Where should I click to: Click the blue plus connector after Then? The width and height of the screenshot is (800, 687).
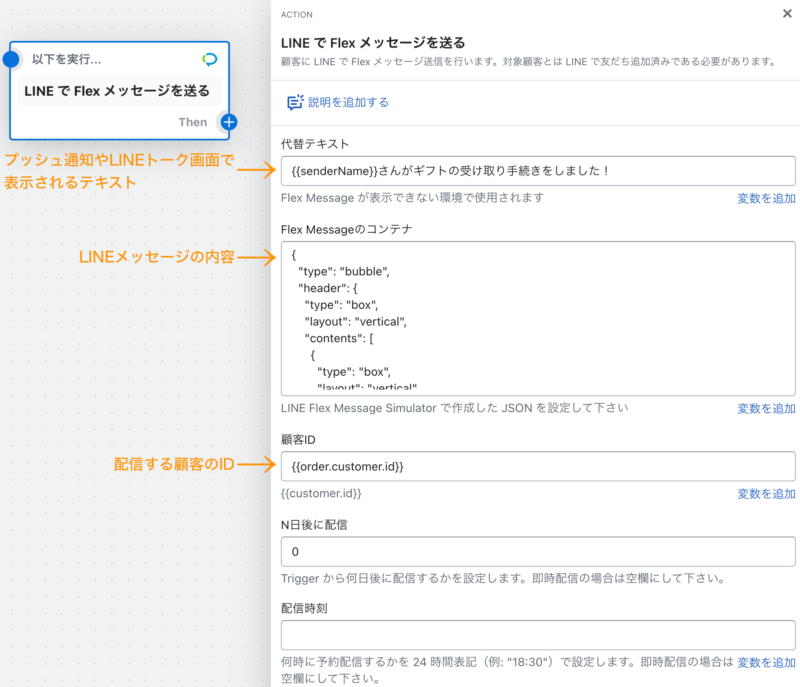(229, 122)
